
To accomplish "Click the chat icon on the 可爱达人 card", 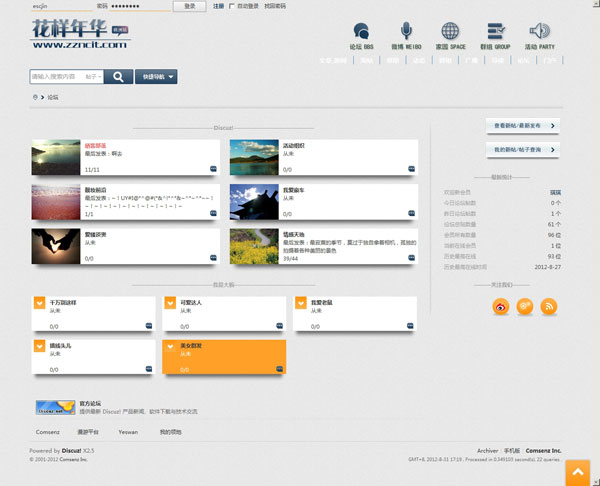I will point(280,326).
